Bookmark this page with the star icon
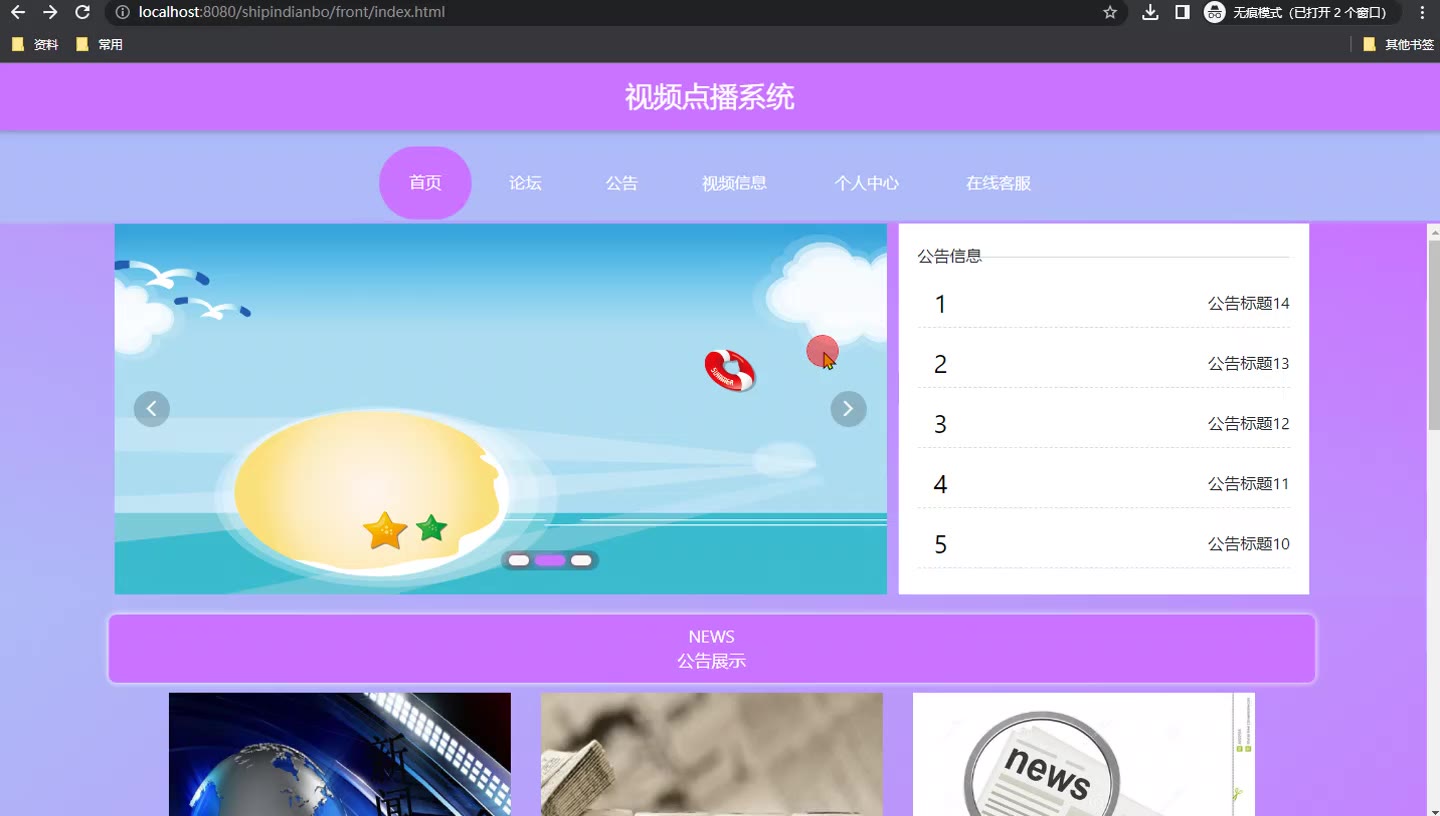The width and height of the screenshot is (1440, 816). [x=1110, y=12]
